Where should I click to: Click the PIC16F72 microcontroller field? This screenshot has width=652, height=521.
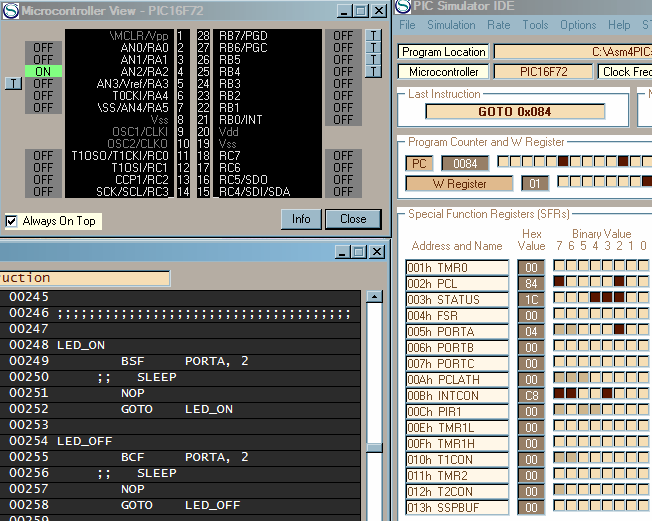point(543,72)
